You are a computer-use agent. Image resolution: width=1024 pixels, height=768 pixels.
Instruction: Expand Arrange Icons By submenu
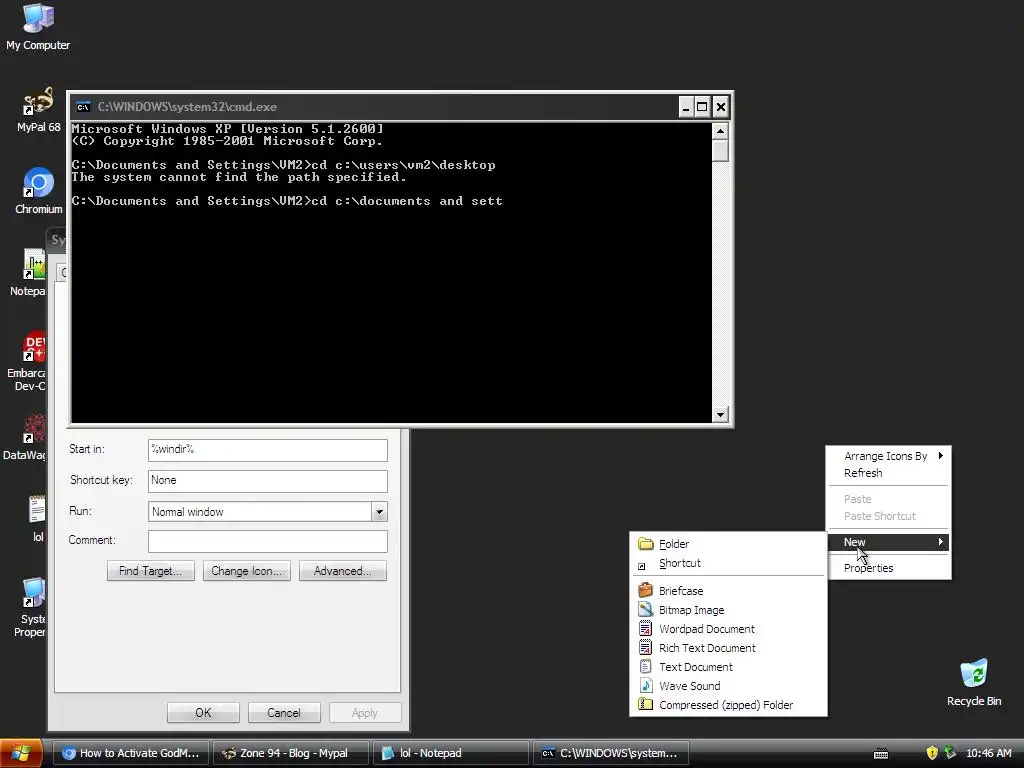click(889, 456)
